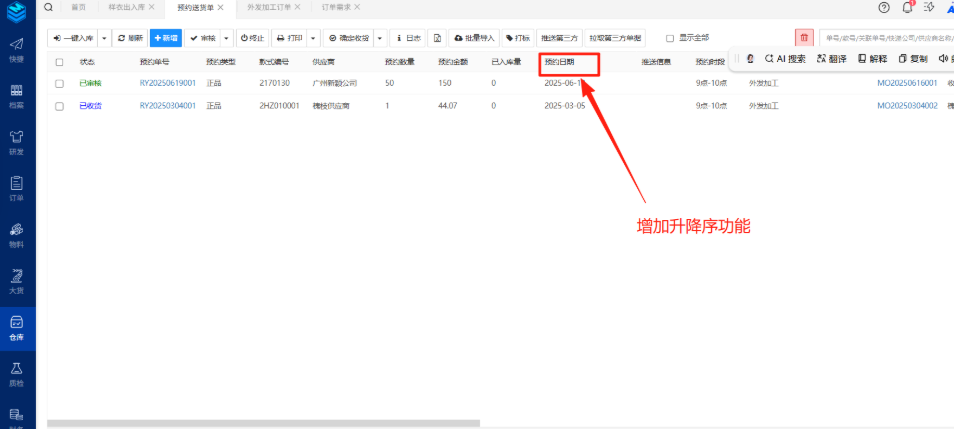
Task: Enable the 显示全部 checkbox
Action: tap(670, 38)
